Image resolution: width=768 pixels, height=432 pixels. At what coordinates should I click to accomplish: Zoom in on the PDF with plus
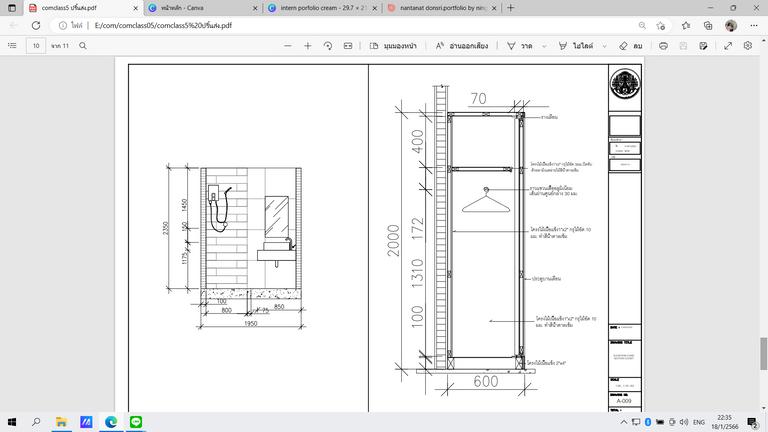point(308,46)
